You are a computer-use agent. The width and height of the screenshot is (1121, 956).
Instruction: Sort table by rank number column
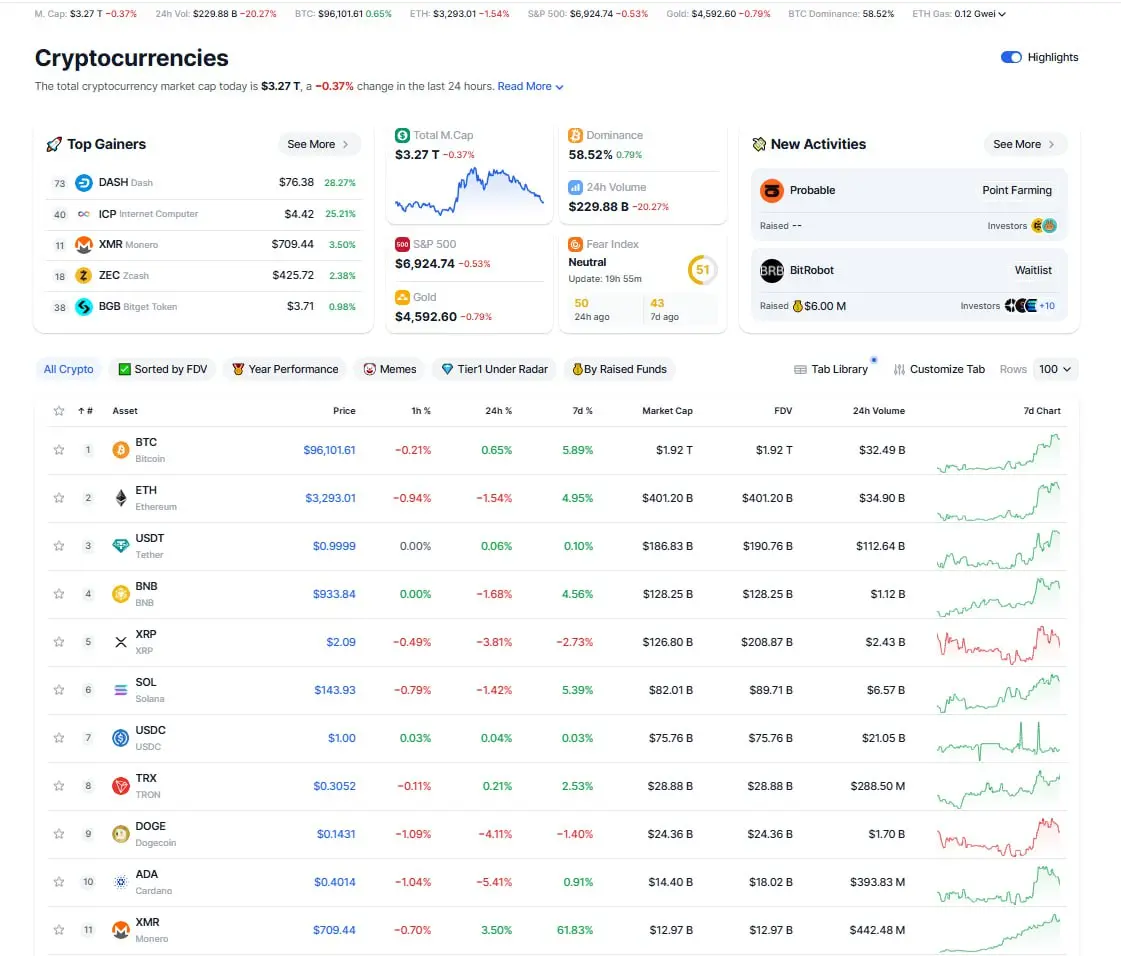tap(86, 410)
